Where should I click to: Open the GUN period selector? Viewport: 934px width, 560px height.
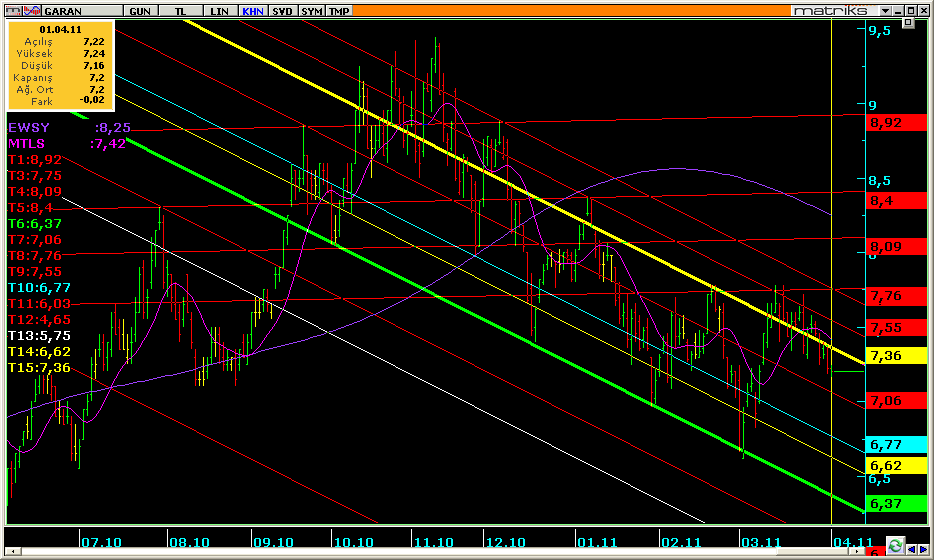(x=140, y=10)
